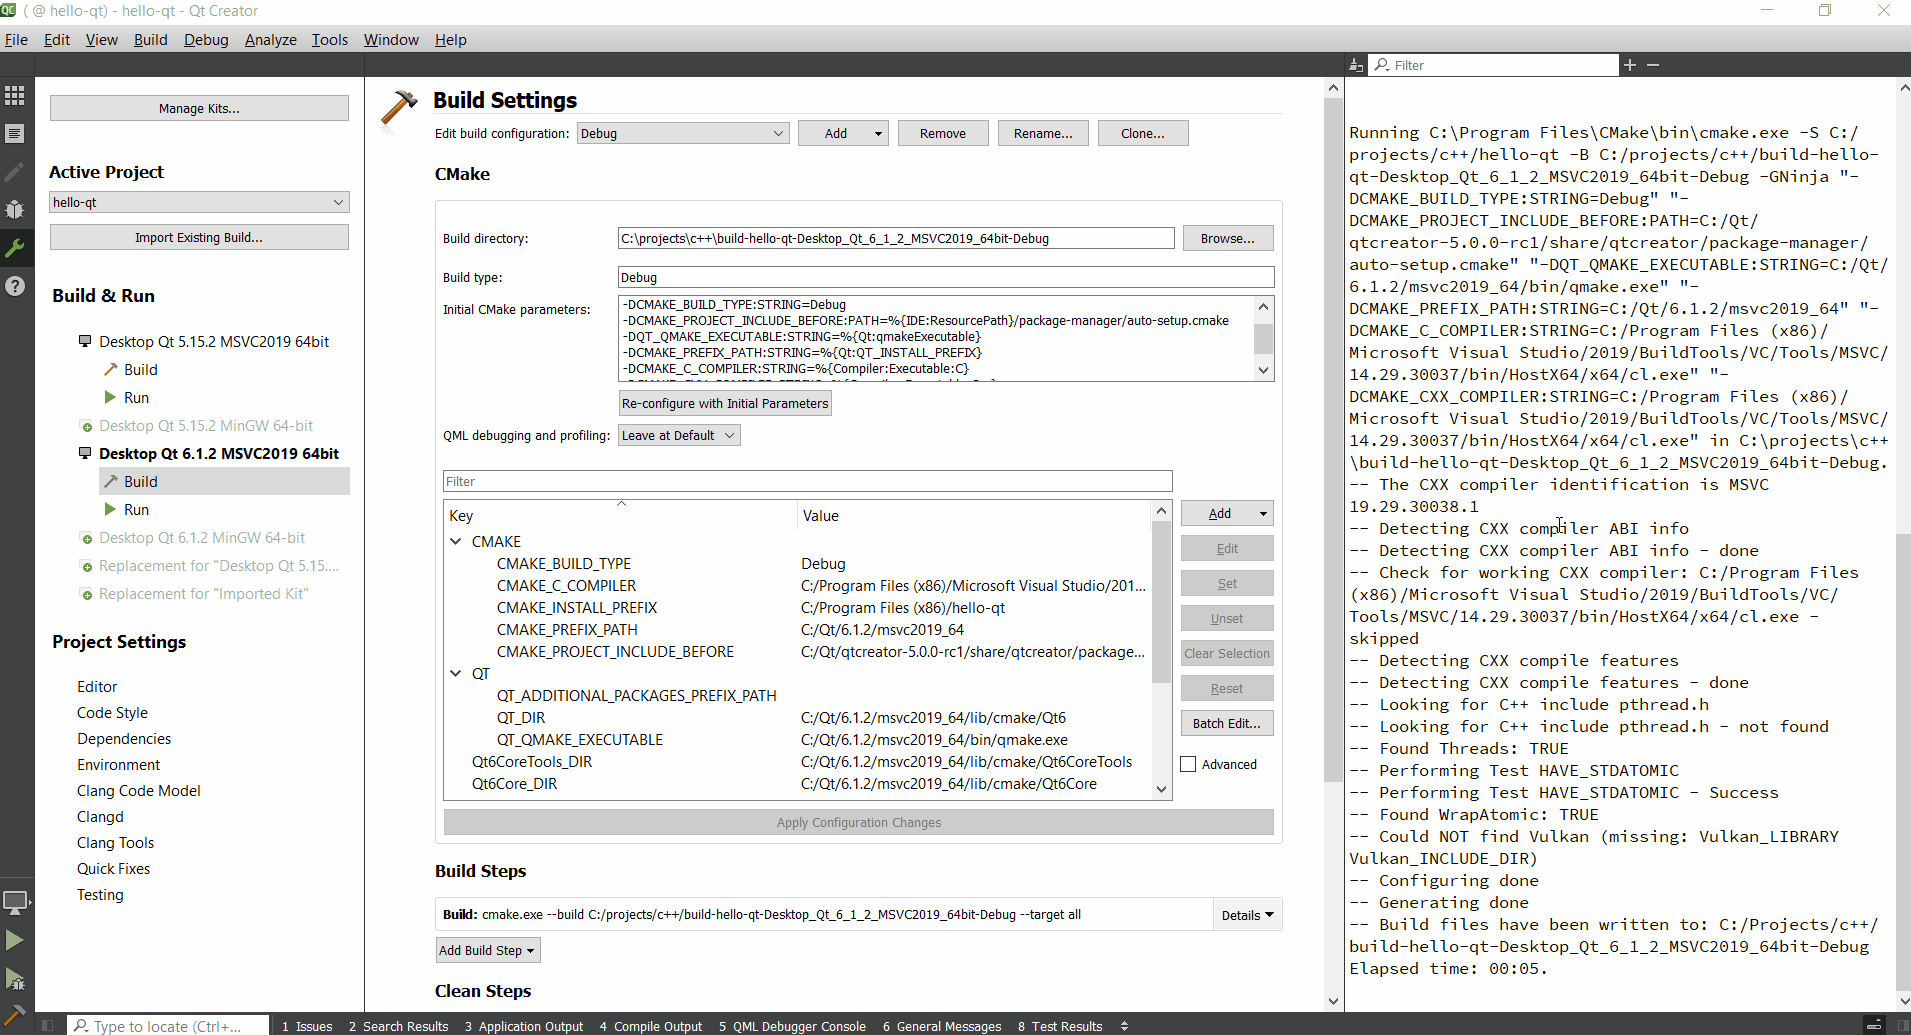Switch to Compile Output tab
Screen dimensions: 1911x1035
click(x=651, y=1026)
